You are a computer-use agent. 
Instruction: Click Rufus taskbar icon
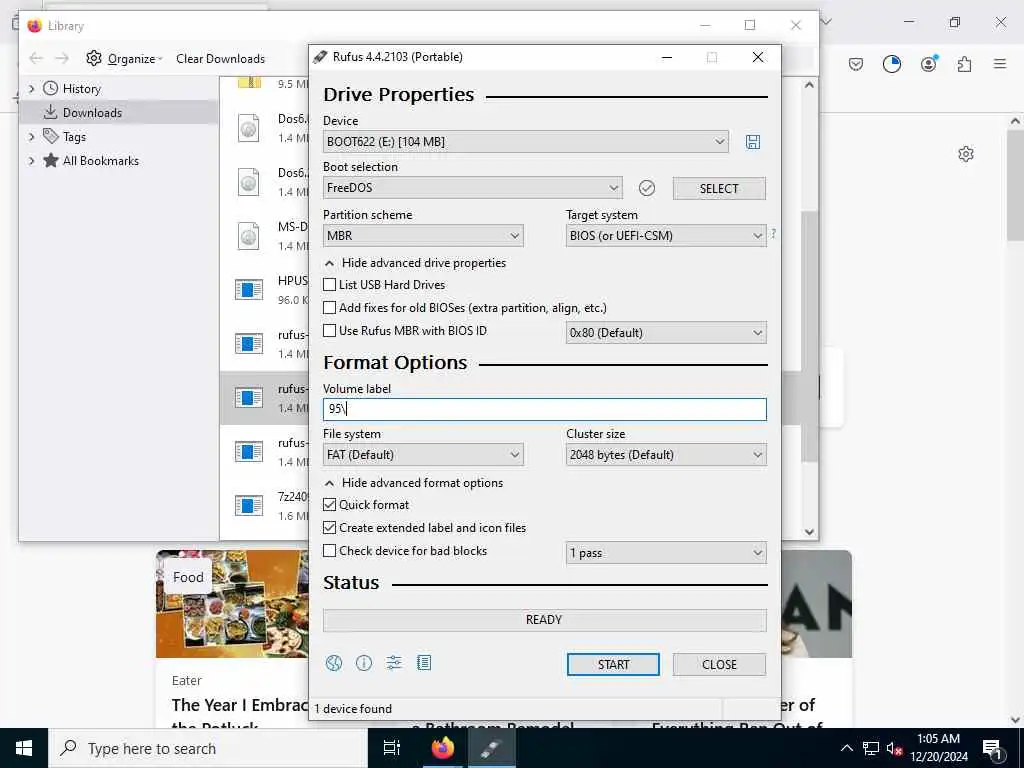coord(491,748)
